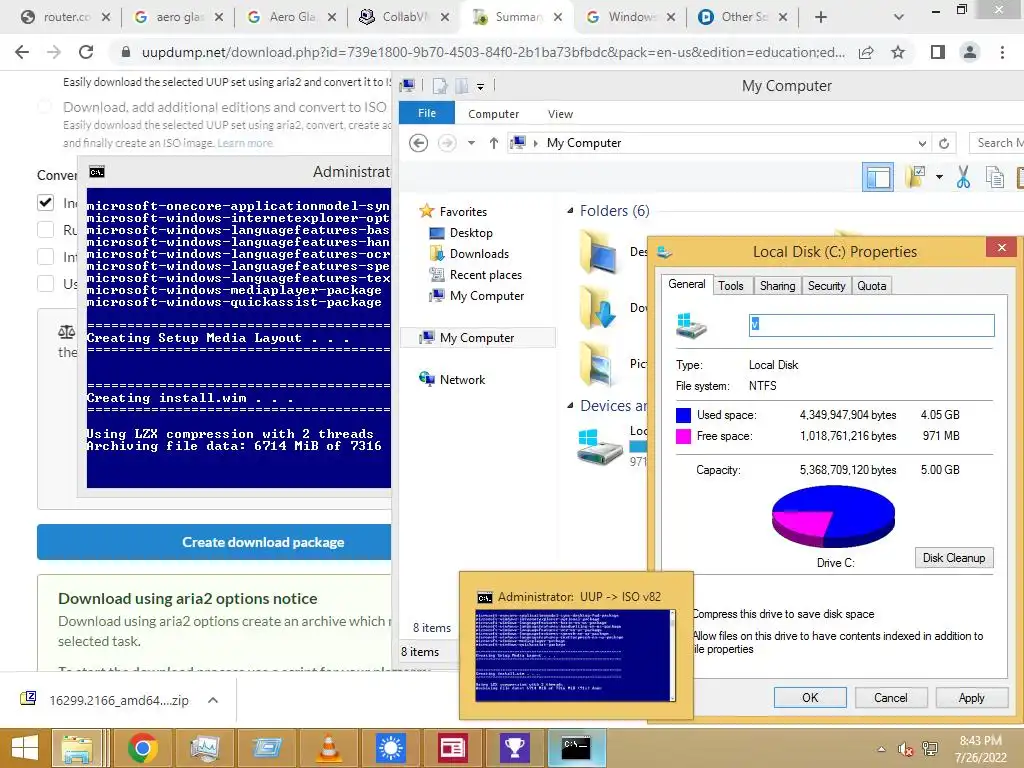Click Apply in disk properties
This screenshot has height=768, width=1024.
971,697
